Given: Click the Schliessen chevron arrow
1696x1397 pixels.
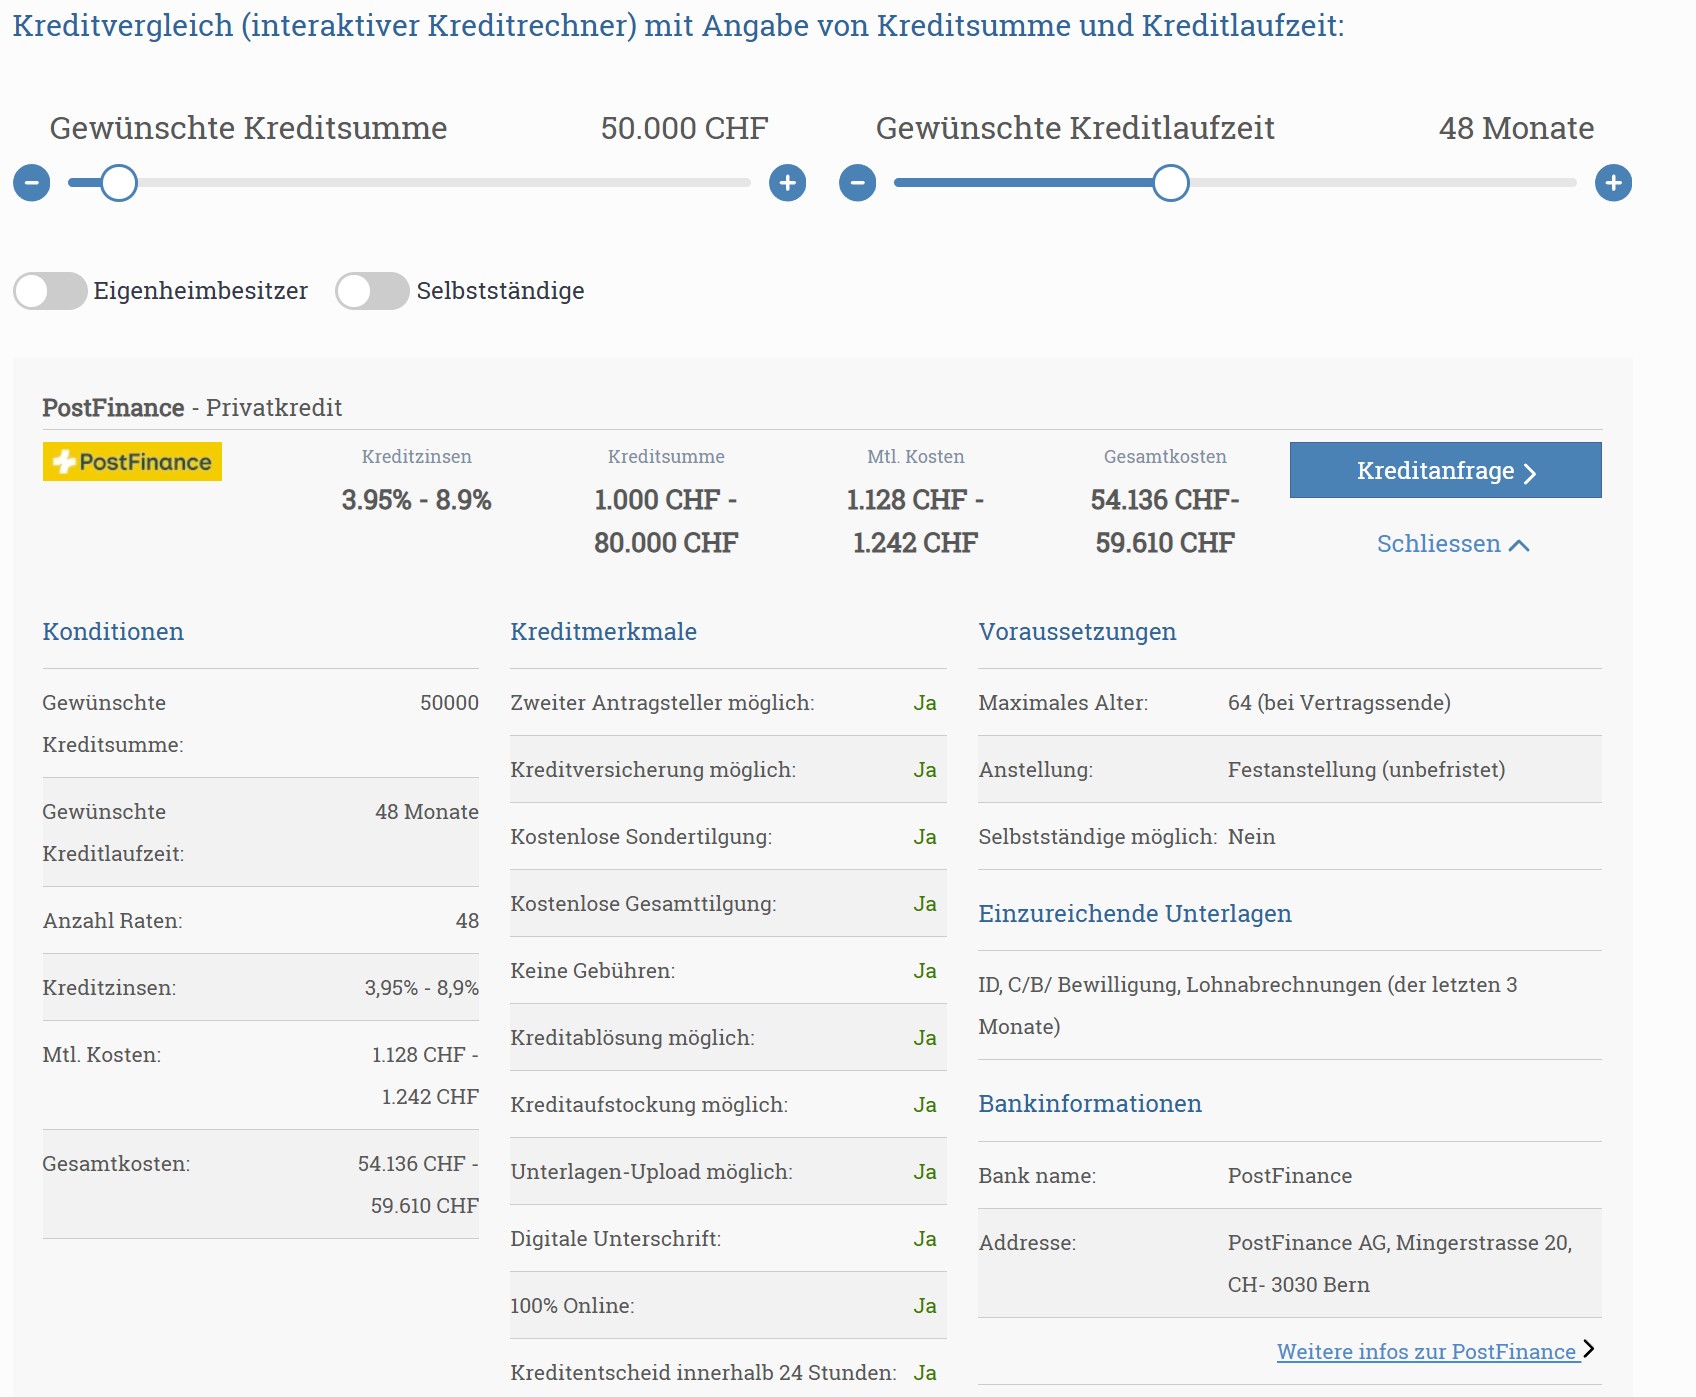Looking at the screenshot, I should click(1519, 545).
